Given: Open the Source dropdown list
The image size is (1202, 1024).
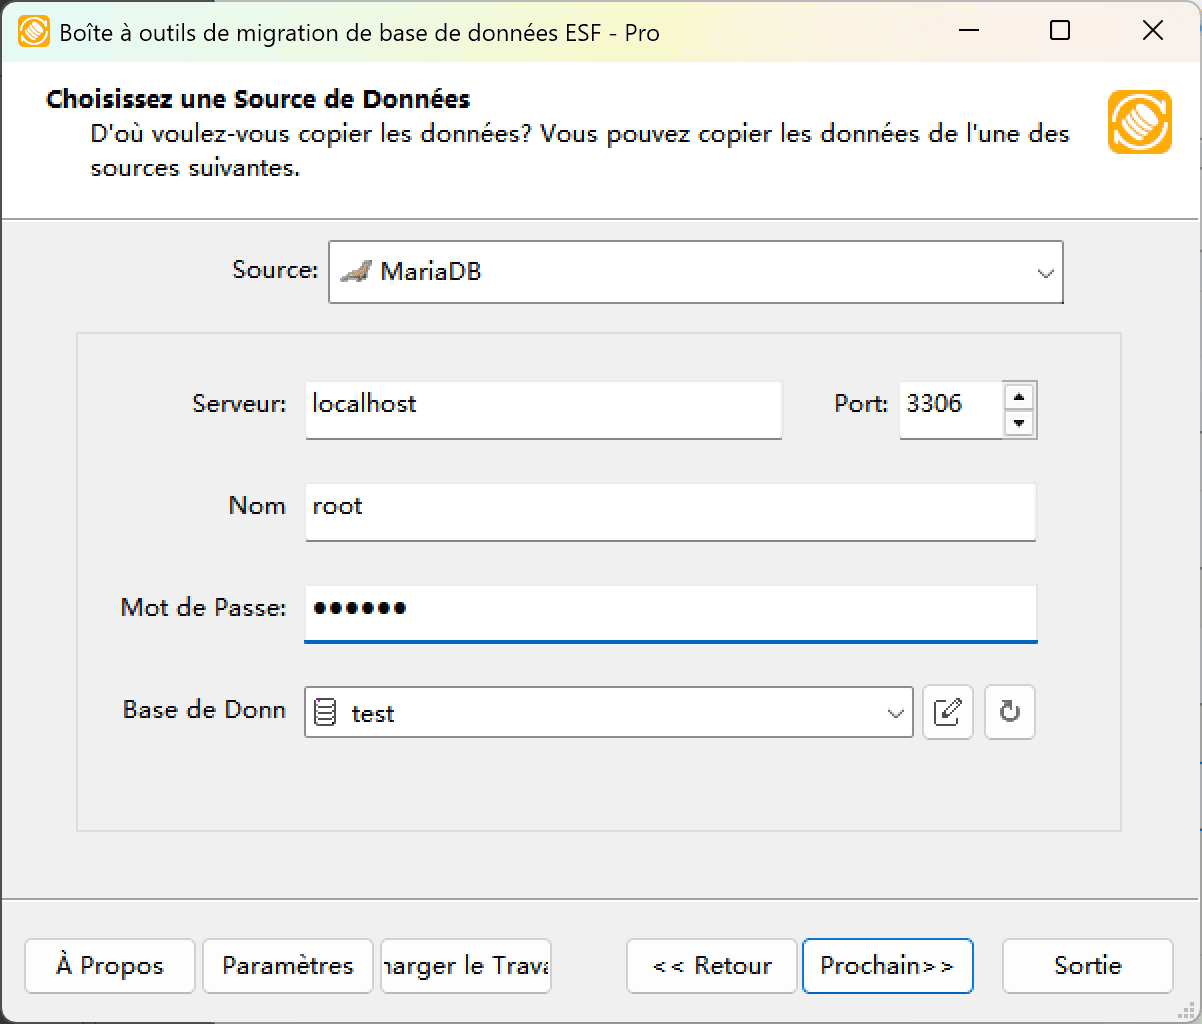Looking at the screenshot, I should tap(1046, 271).
